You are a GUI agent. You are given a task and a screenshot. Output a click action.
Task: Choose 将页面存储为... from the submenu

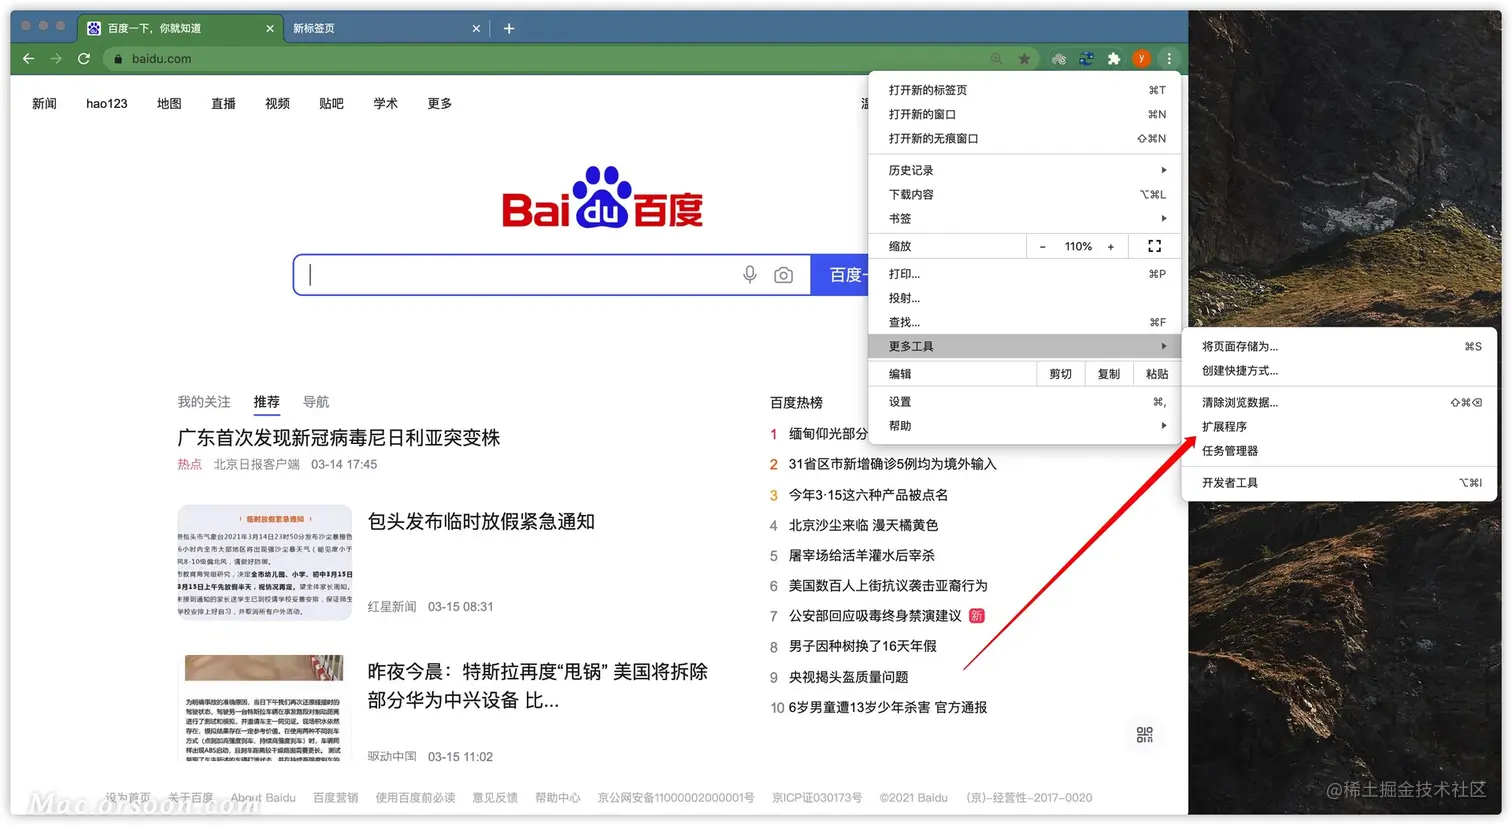click(1340, 347)
